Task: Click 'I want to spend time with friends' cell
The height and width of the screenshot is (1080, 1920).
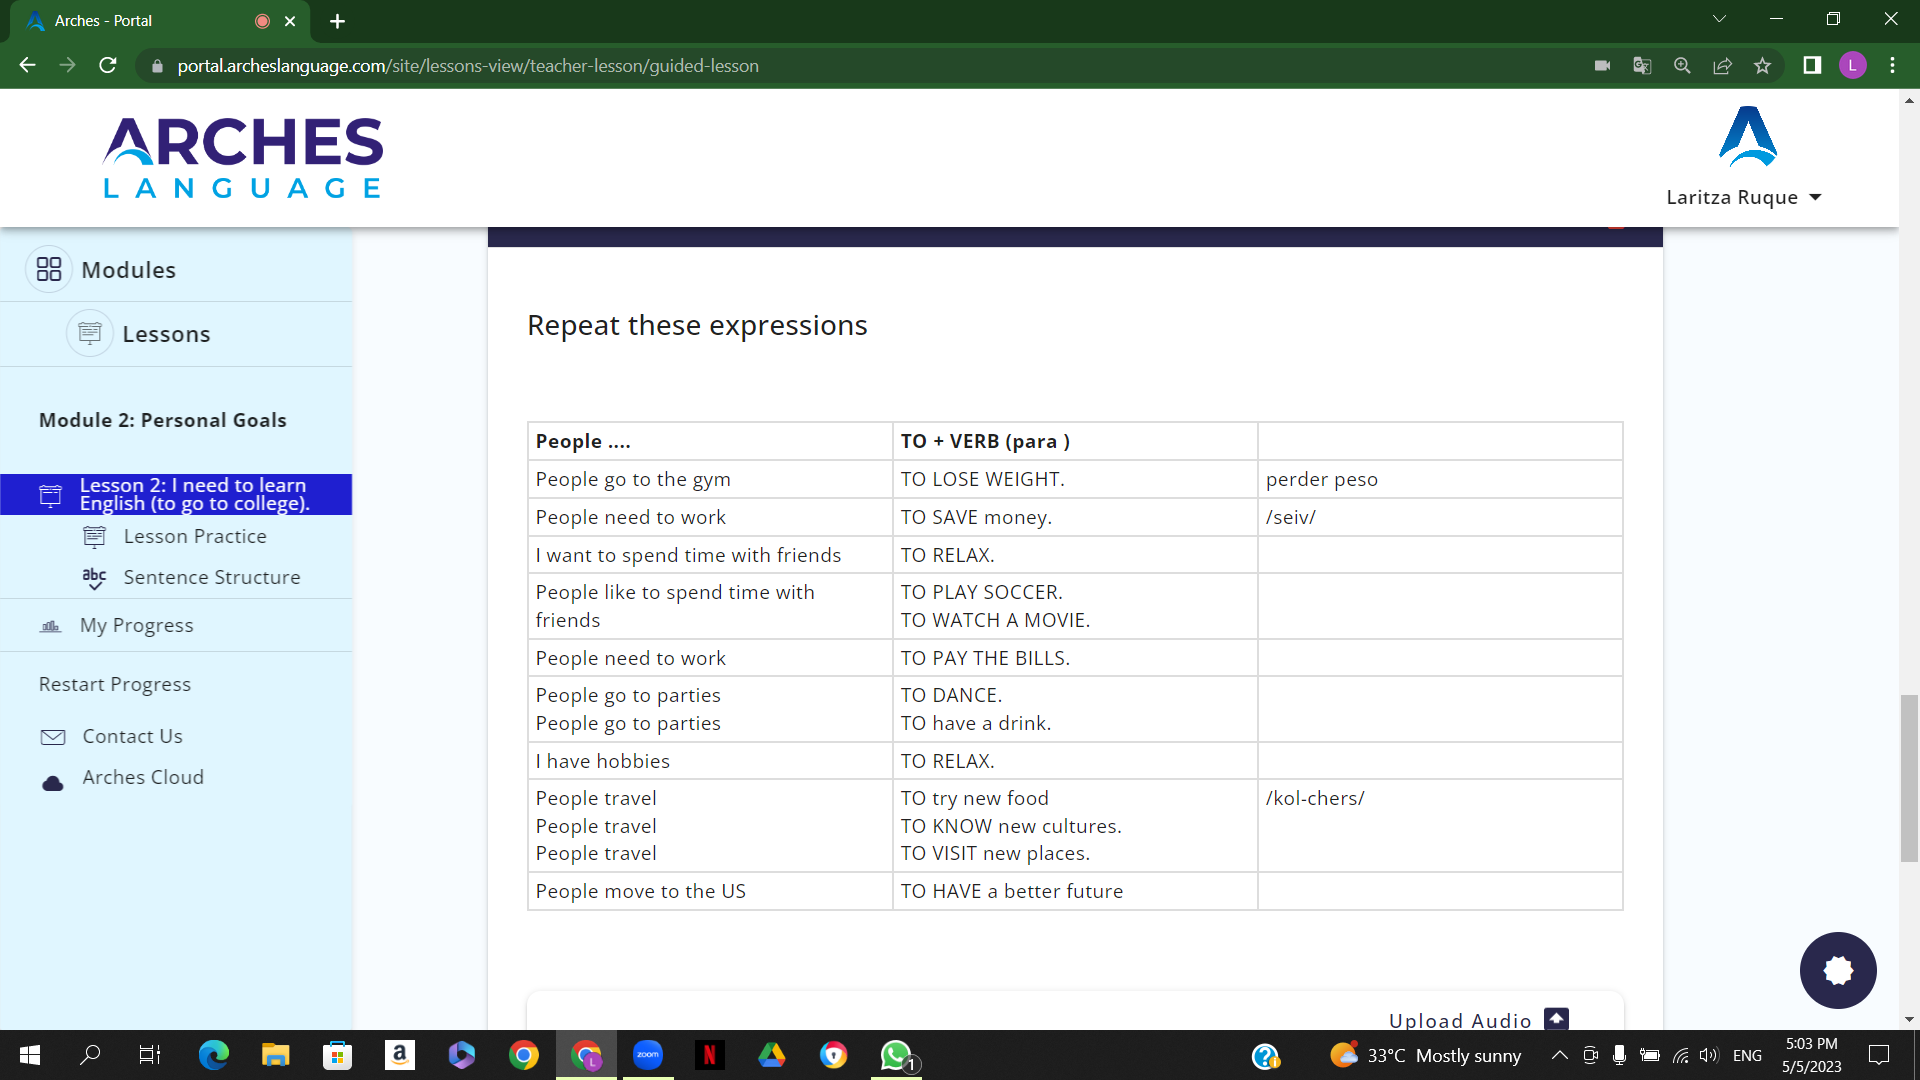Action: point(710,555)
